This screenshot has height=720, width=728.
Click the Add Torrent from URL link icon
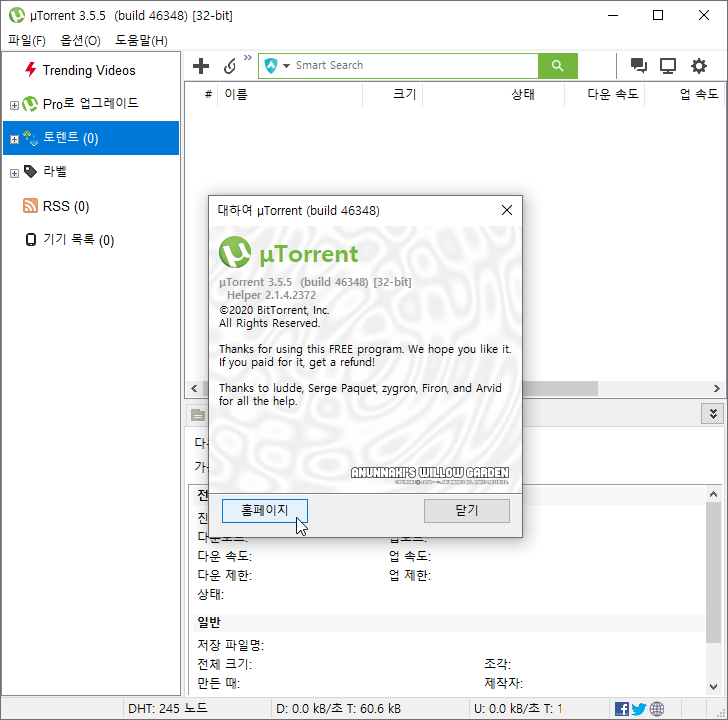[230, 66]
